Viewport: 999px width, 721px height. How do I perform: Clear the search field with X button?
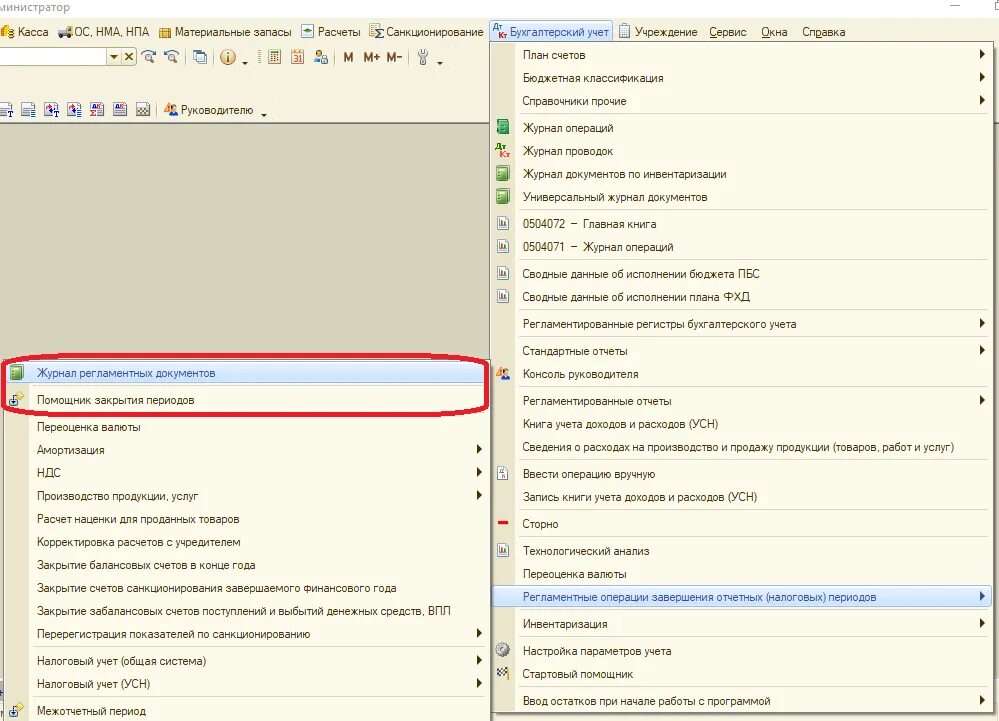[x=129, y=57]
